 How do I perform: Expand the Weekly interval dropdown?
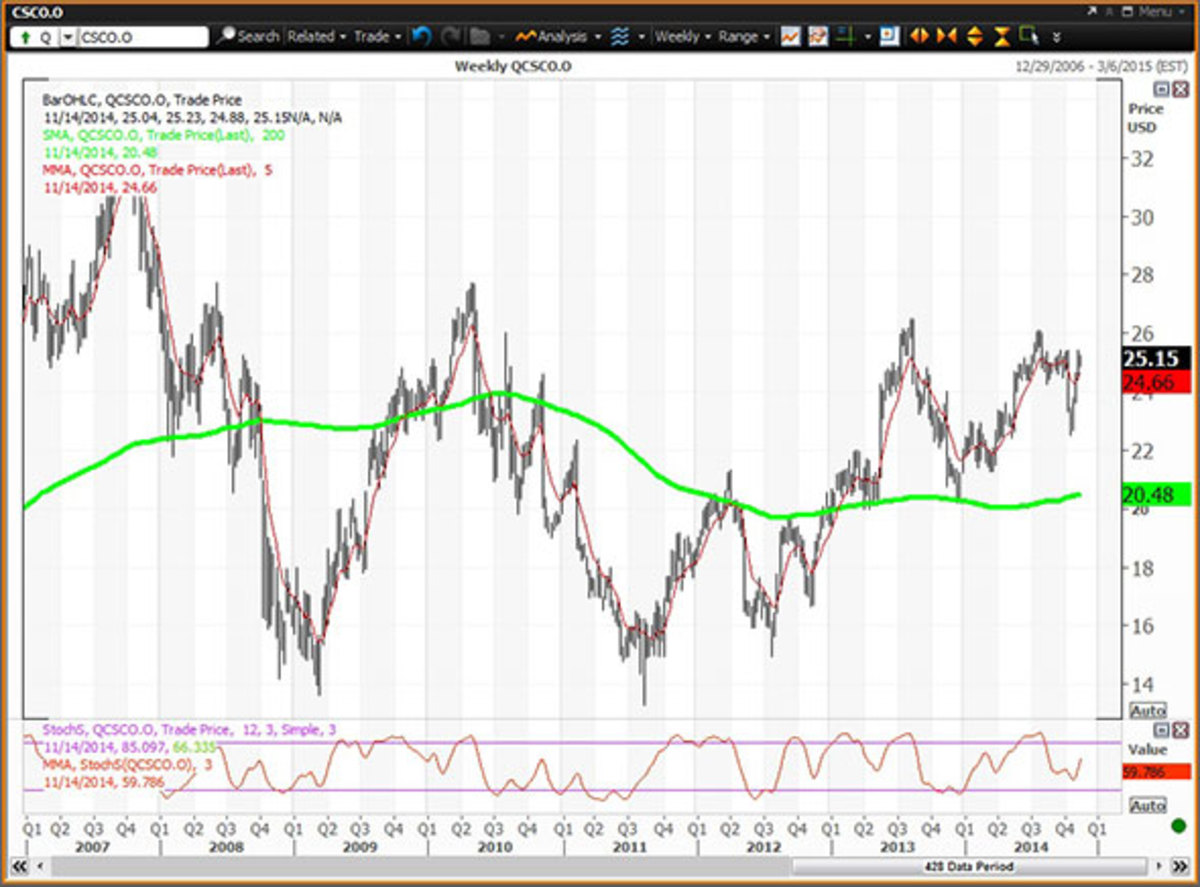click(x=682, y=36)
